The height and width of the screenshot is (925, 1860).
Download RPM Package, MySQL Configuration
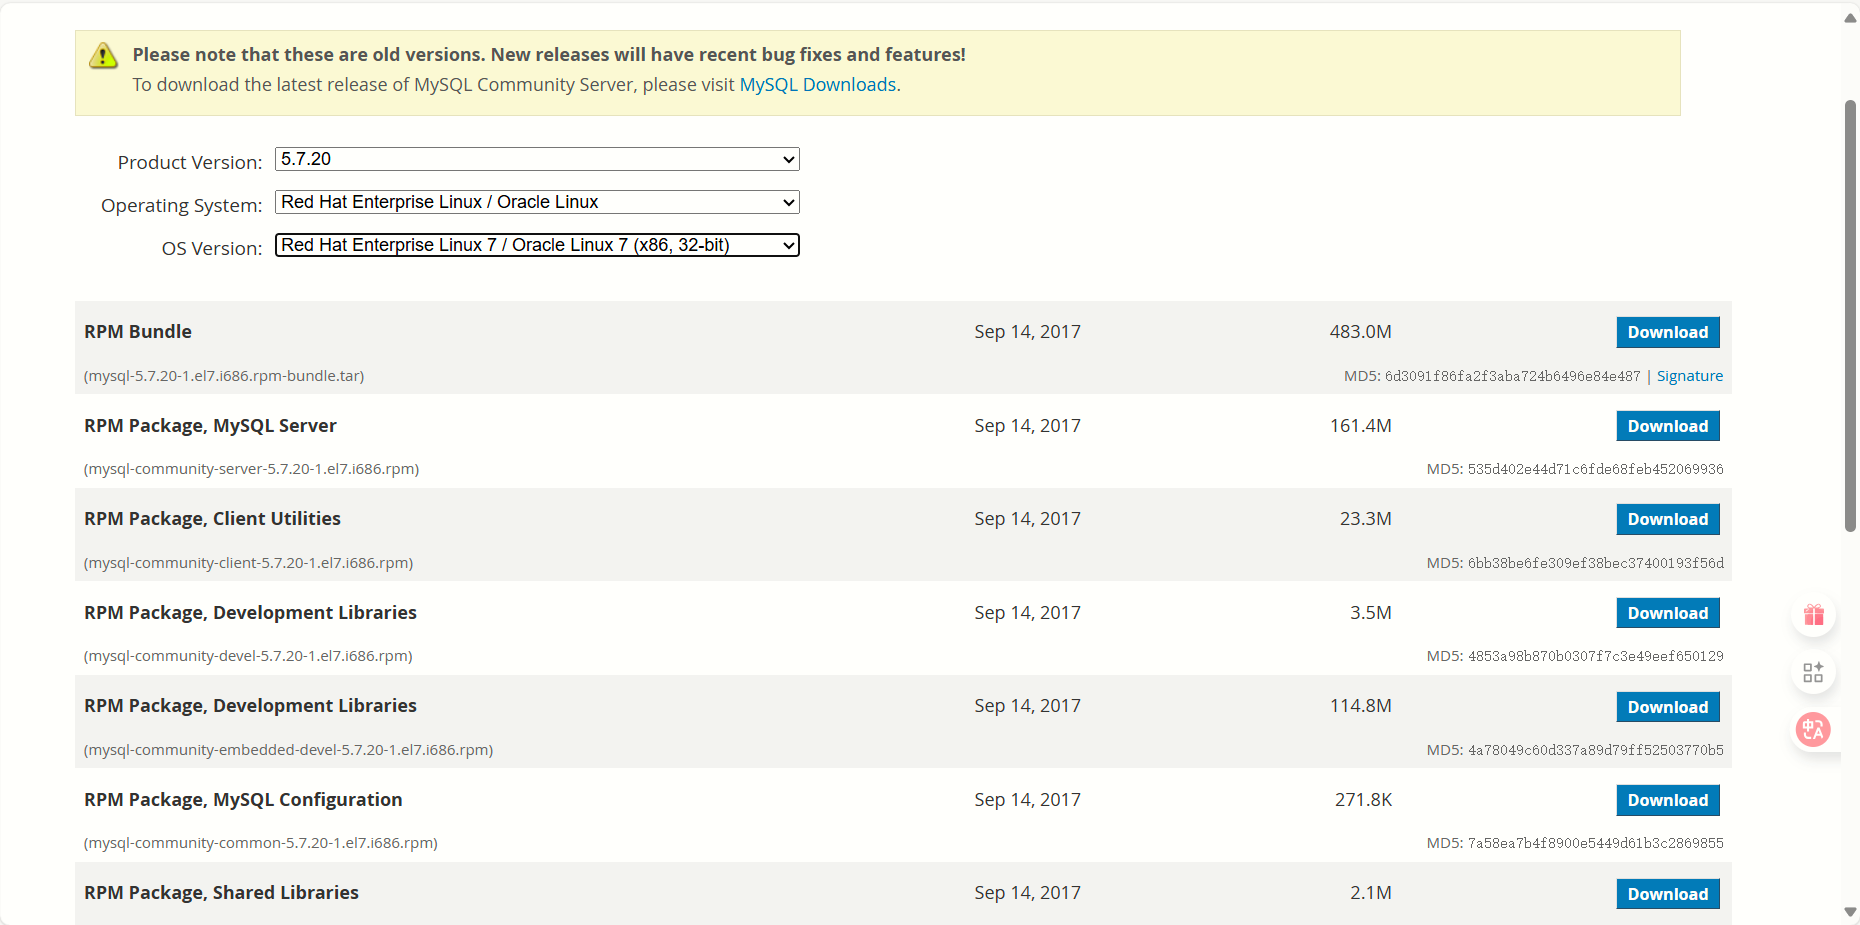(x=1668, y=800)
